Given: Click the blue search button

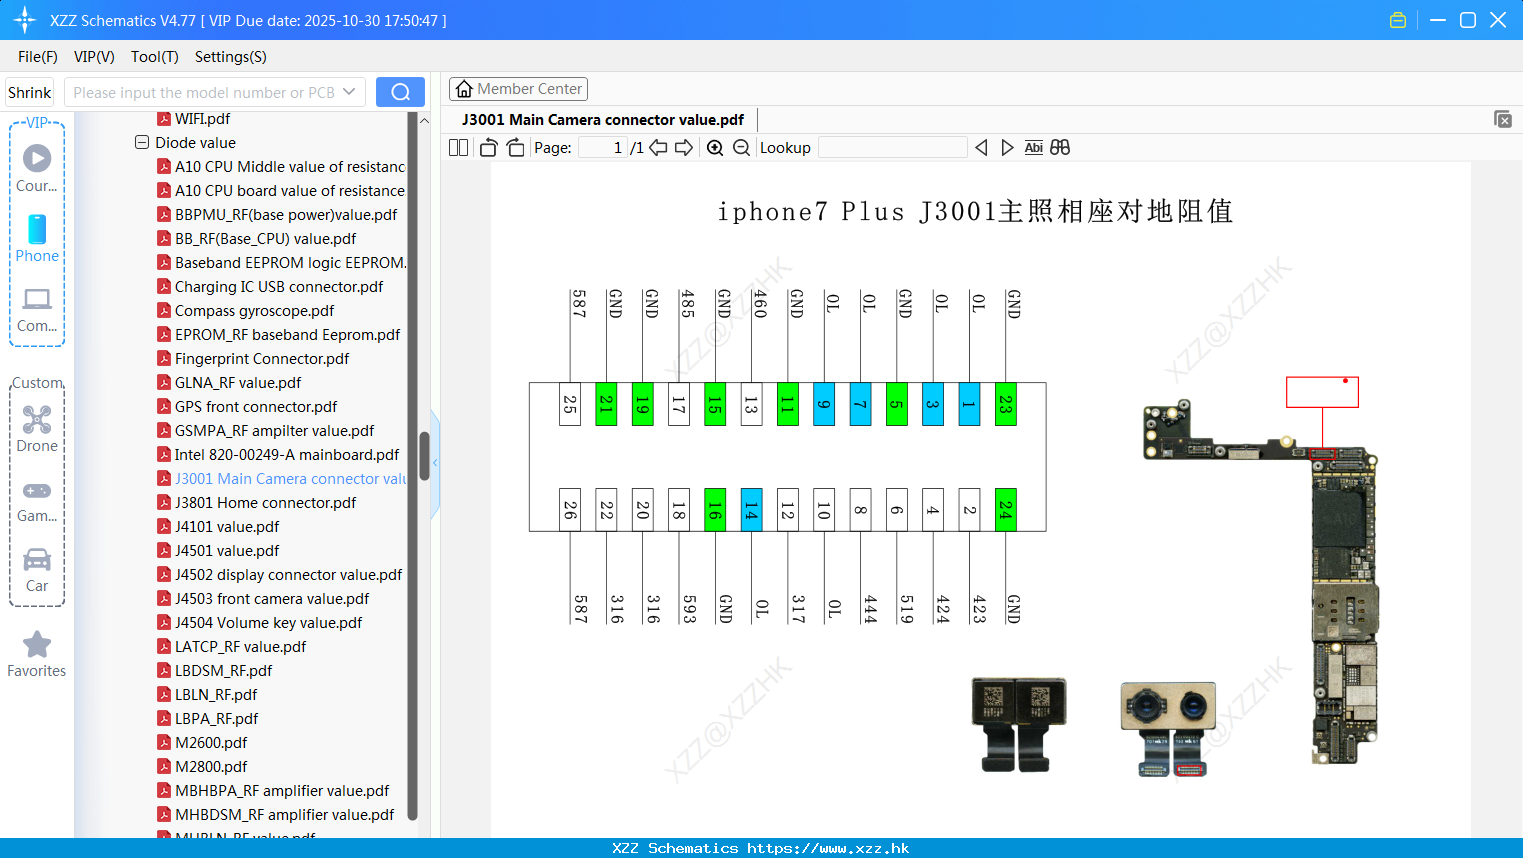Looking at the screenshot, I should pos(400,92).
